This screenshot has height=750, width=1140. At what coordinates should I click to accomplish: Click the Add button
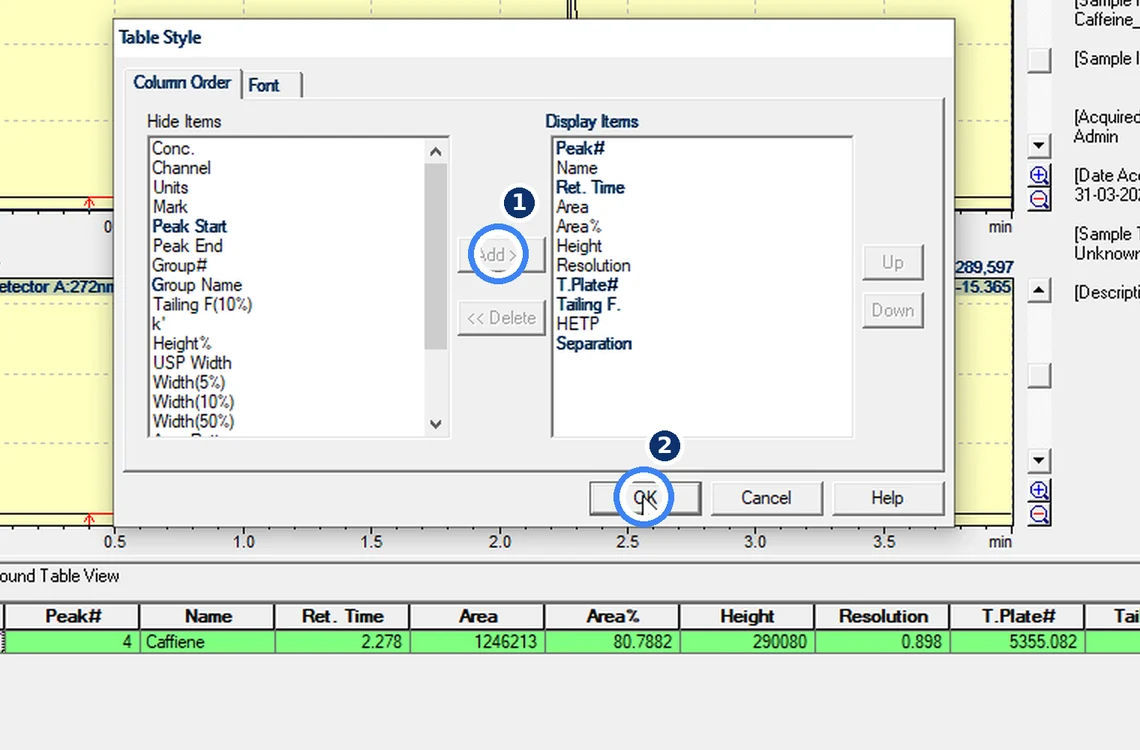pos(502,255)
